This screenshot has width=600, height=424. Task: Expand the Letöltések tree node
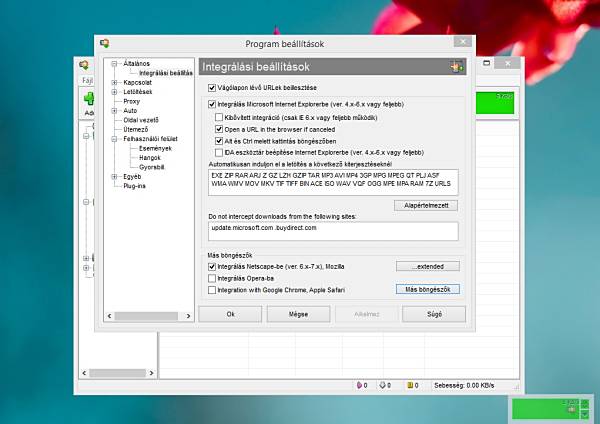coord(114,92)
